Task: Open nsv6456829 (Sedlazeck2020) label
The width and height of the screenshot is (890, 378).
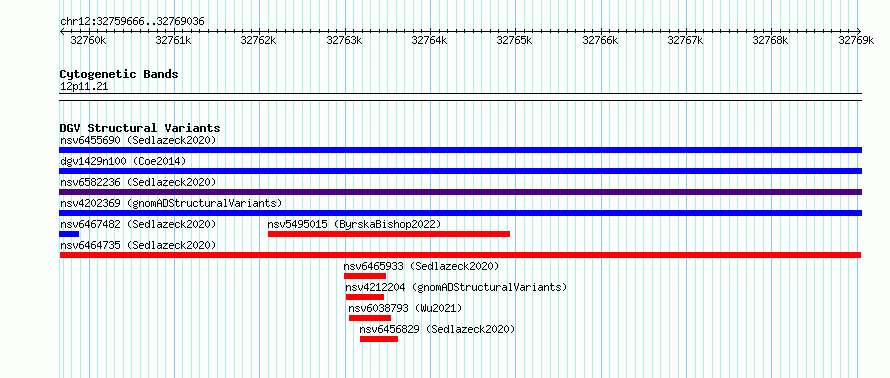Action: [437, 329]
